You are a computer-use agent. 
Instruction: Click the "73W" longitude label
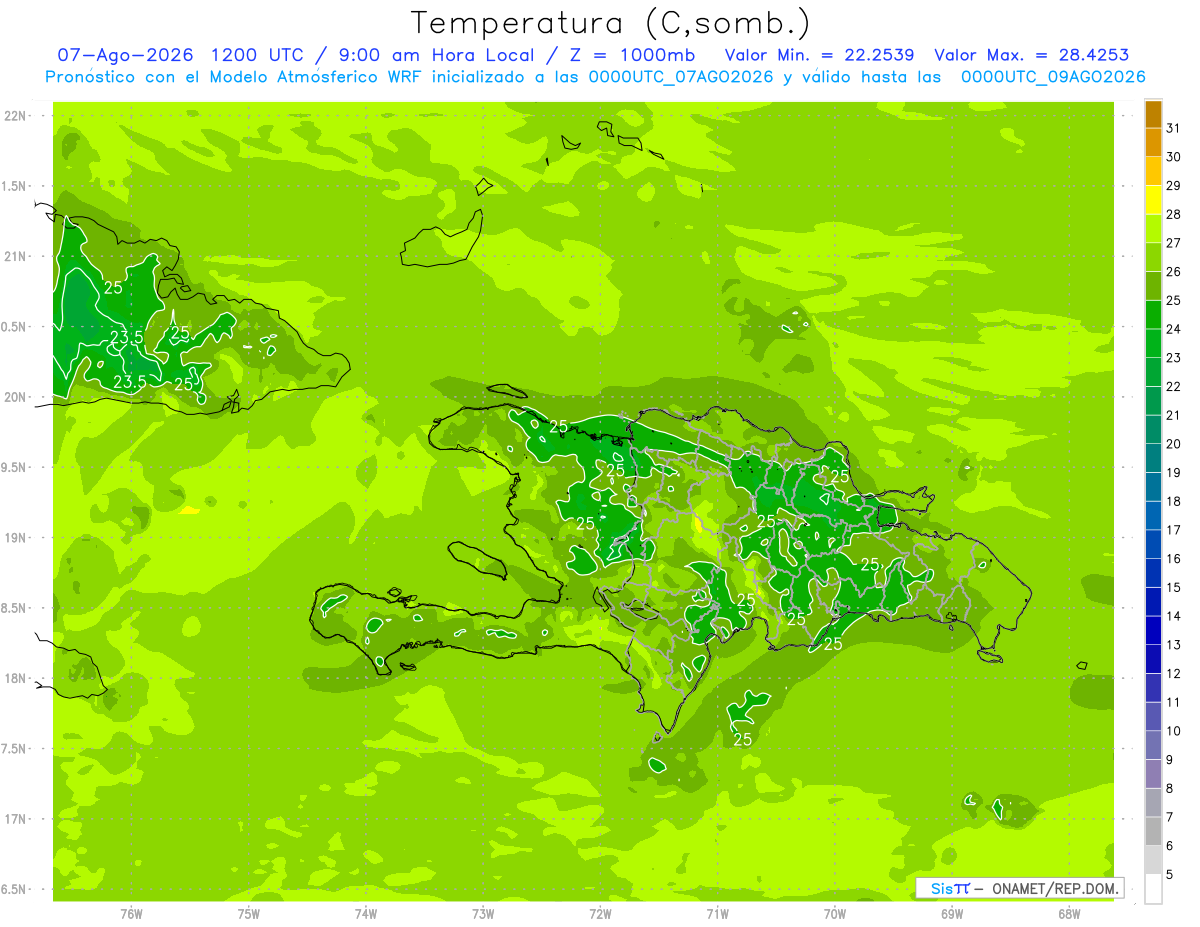coord(483,913)
